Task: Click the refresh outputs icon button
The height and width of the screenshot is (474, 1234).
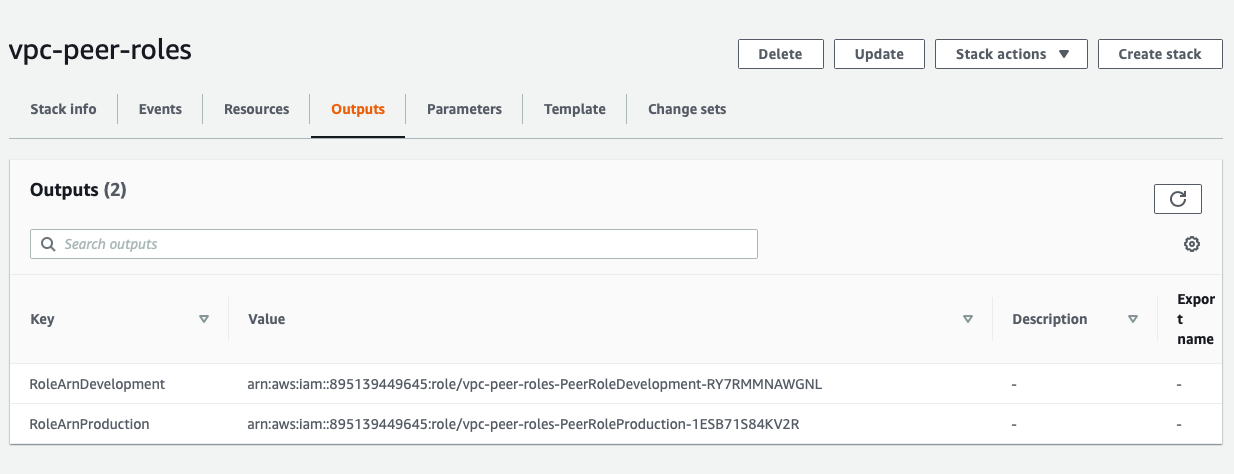Action: pos(1177,199)
